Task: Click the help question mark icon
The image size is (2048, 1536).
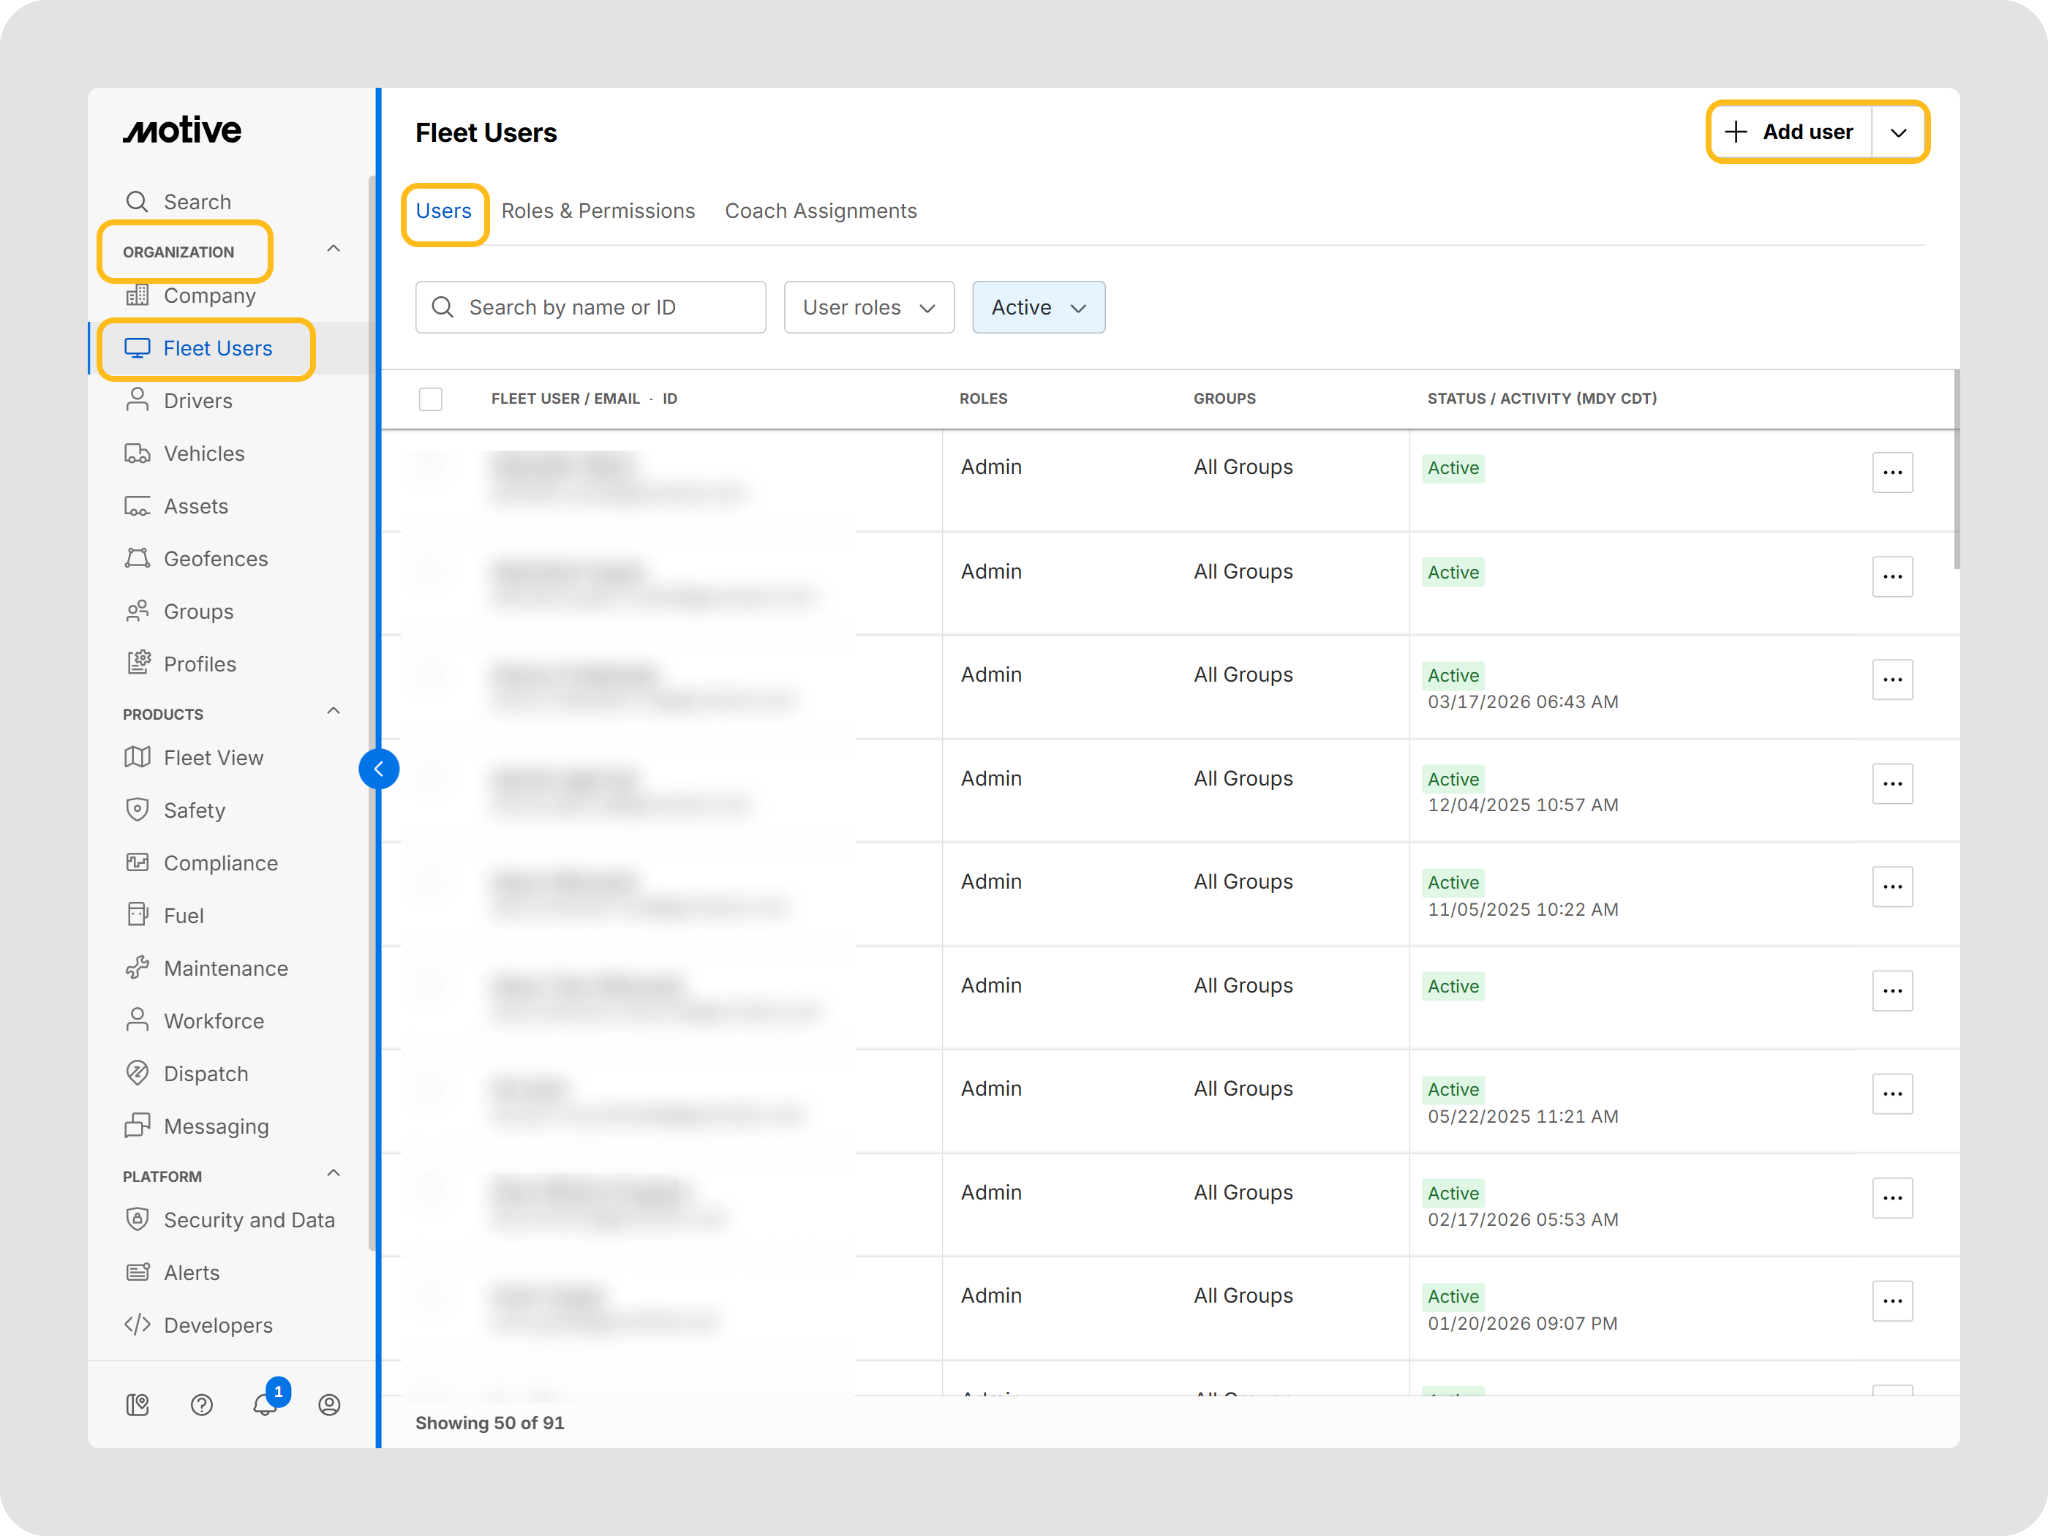Action: (x=201, y=1405)
